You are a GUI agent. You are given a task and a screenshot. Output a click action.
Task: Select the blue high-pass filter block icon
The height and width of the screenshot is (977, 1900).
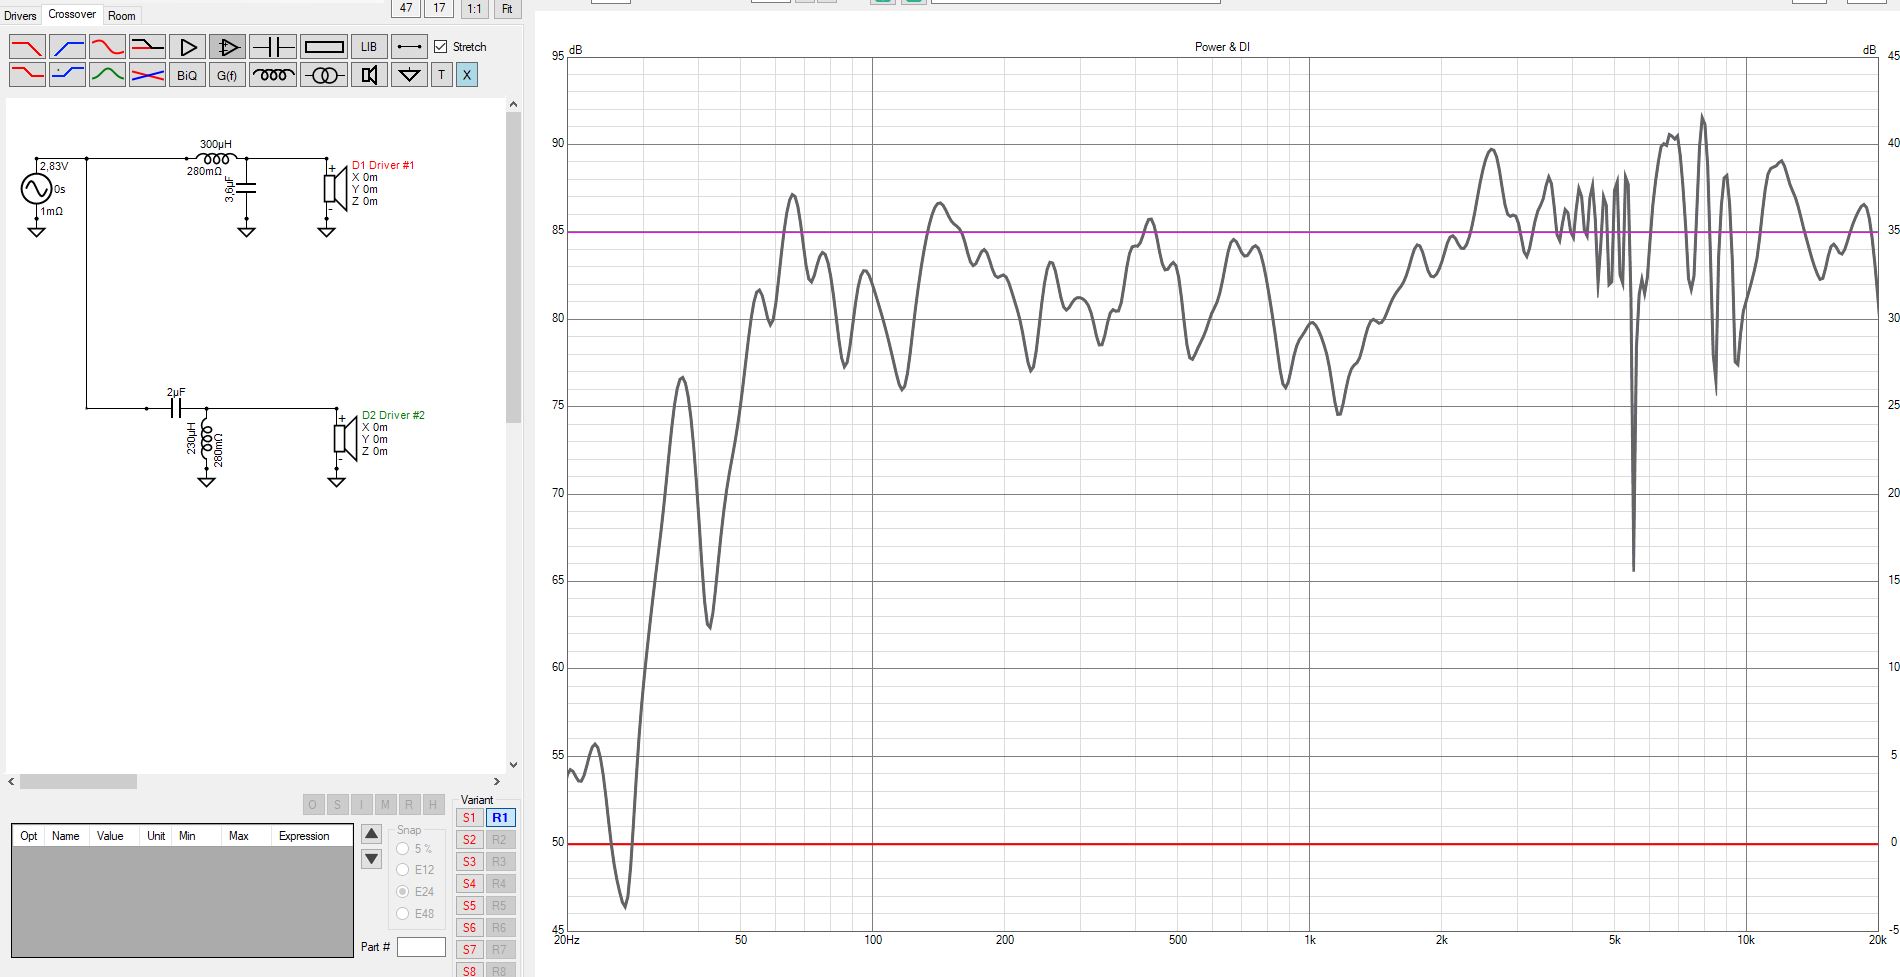coord(67,47)
